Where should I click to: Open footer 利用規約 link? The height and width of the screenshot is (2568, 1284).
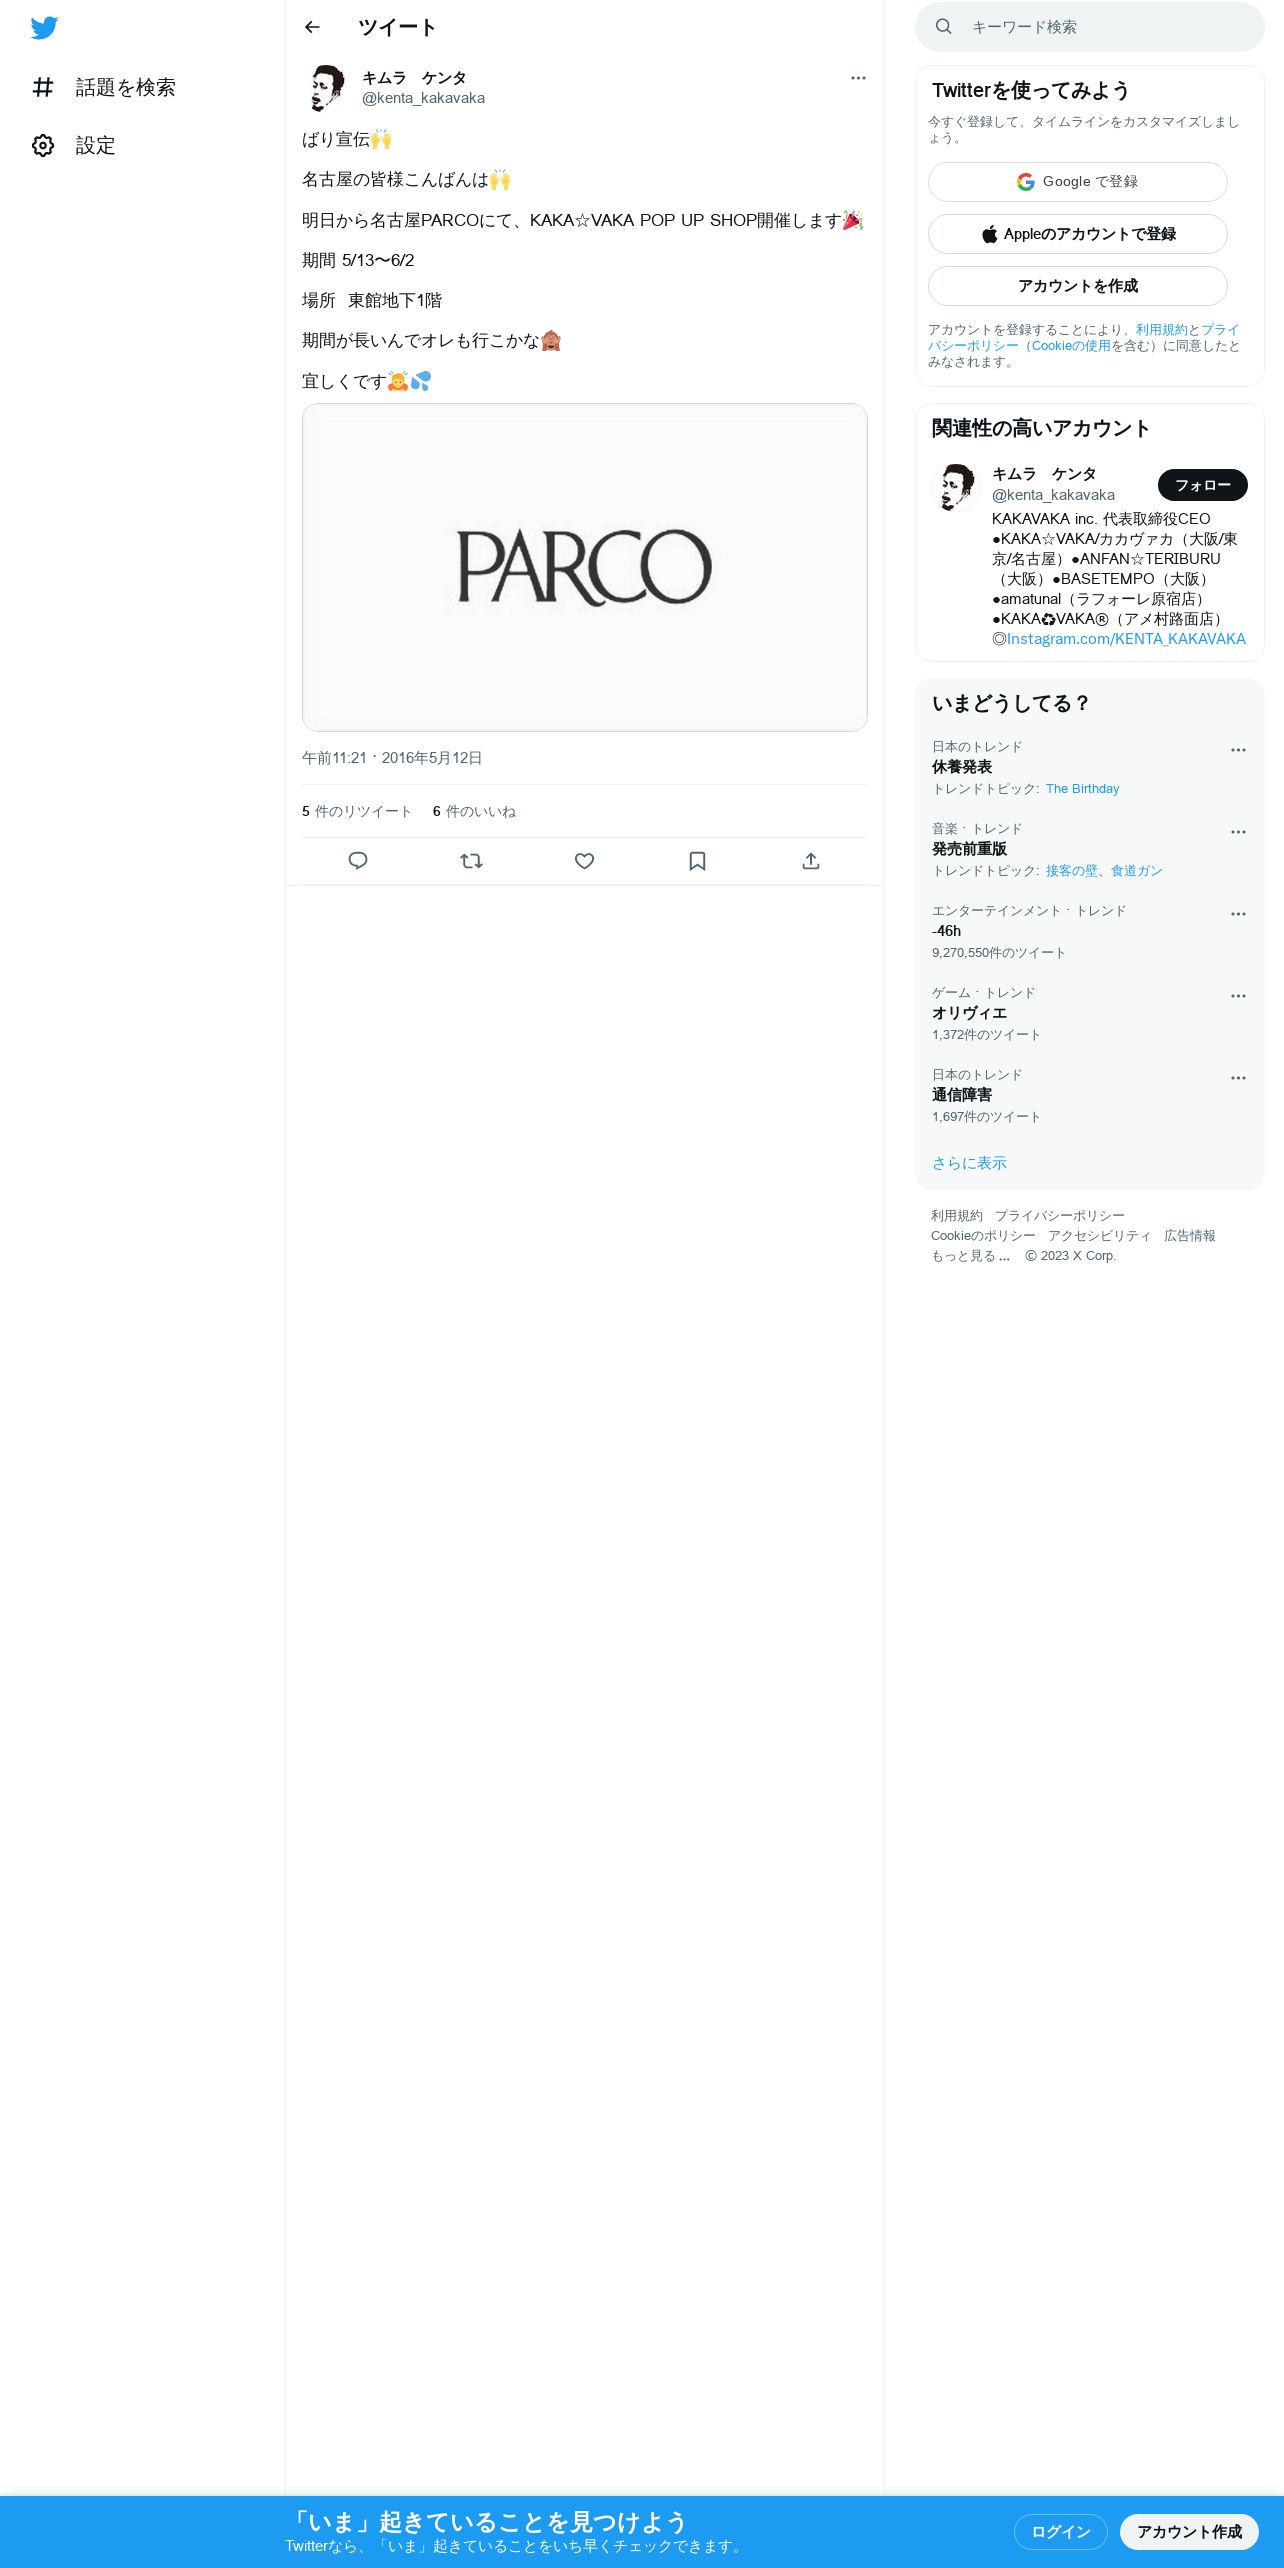pyautogui.click(x=957, y=1216)
